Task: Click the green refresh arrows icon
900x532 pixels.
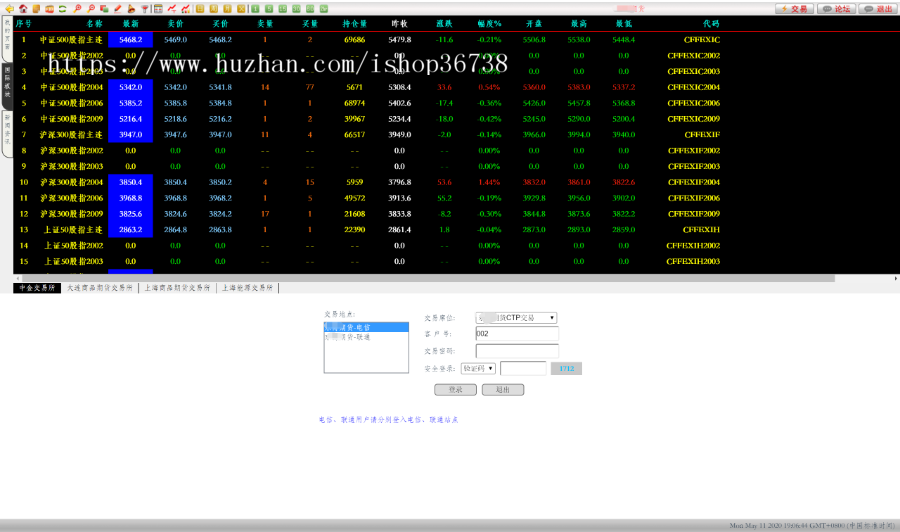Action: click(63, 8)
